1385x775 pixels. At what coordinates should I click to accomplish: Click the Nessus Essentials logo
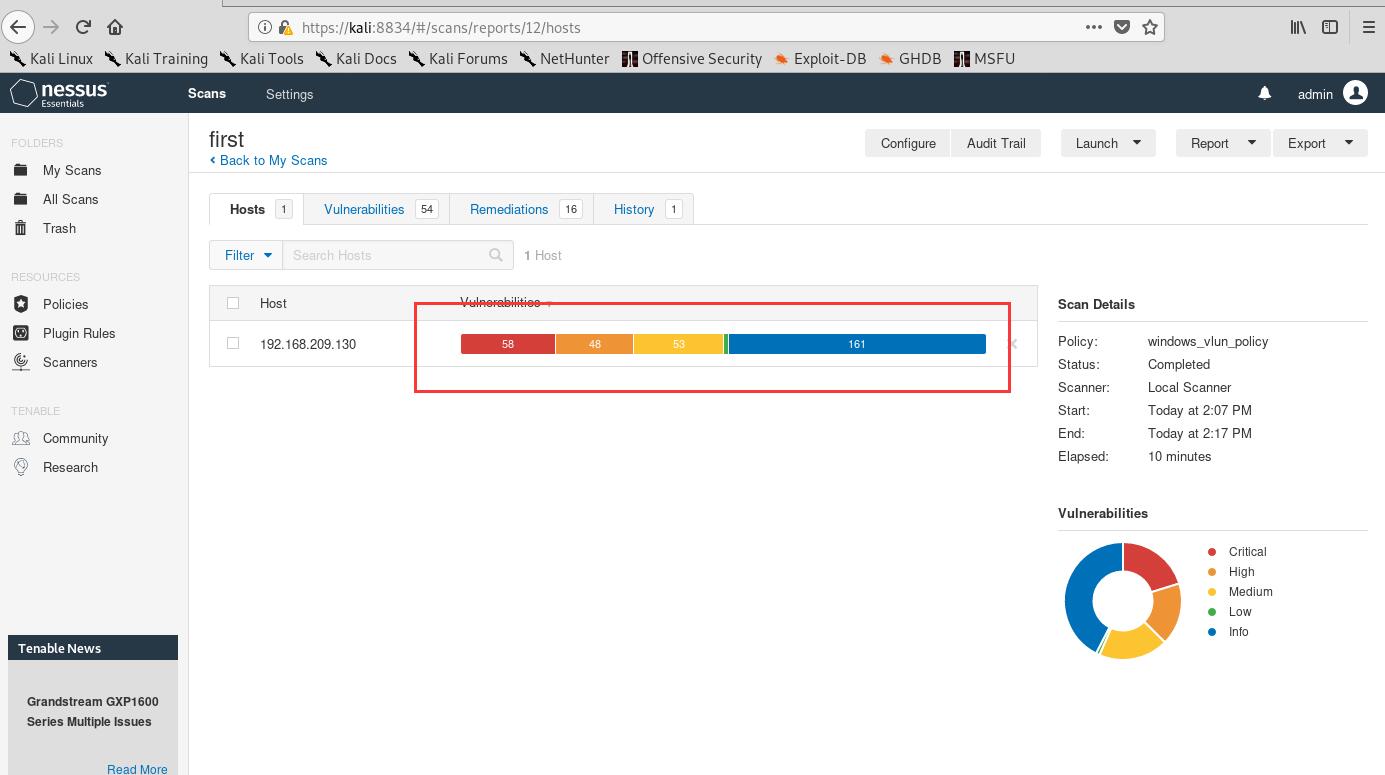point(59,94)
